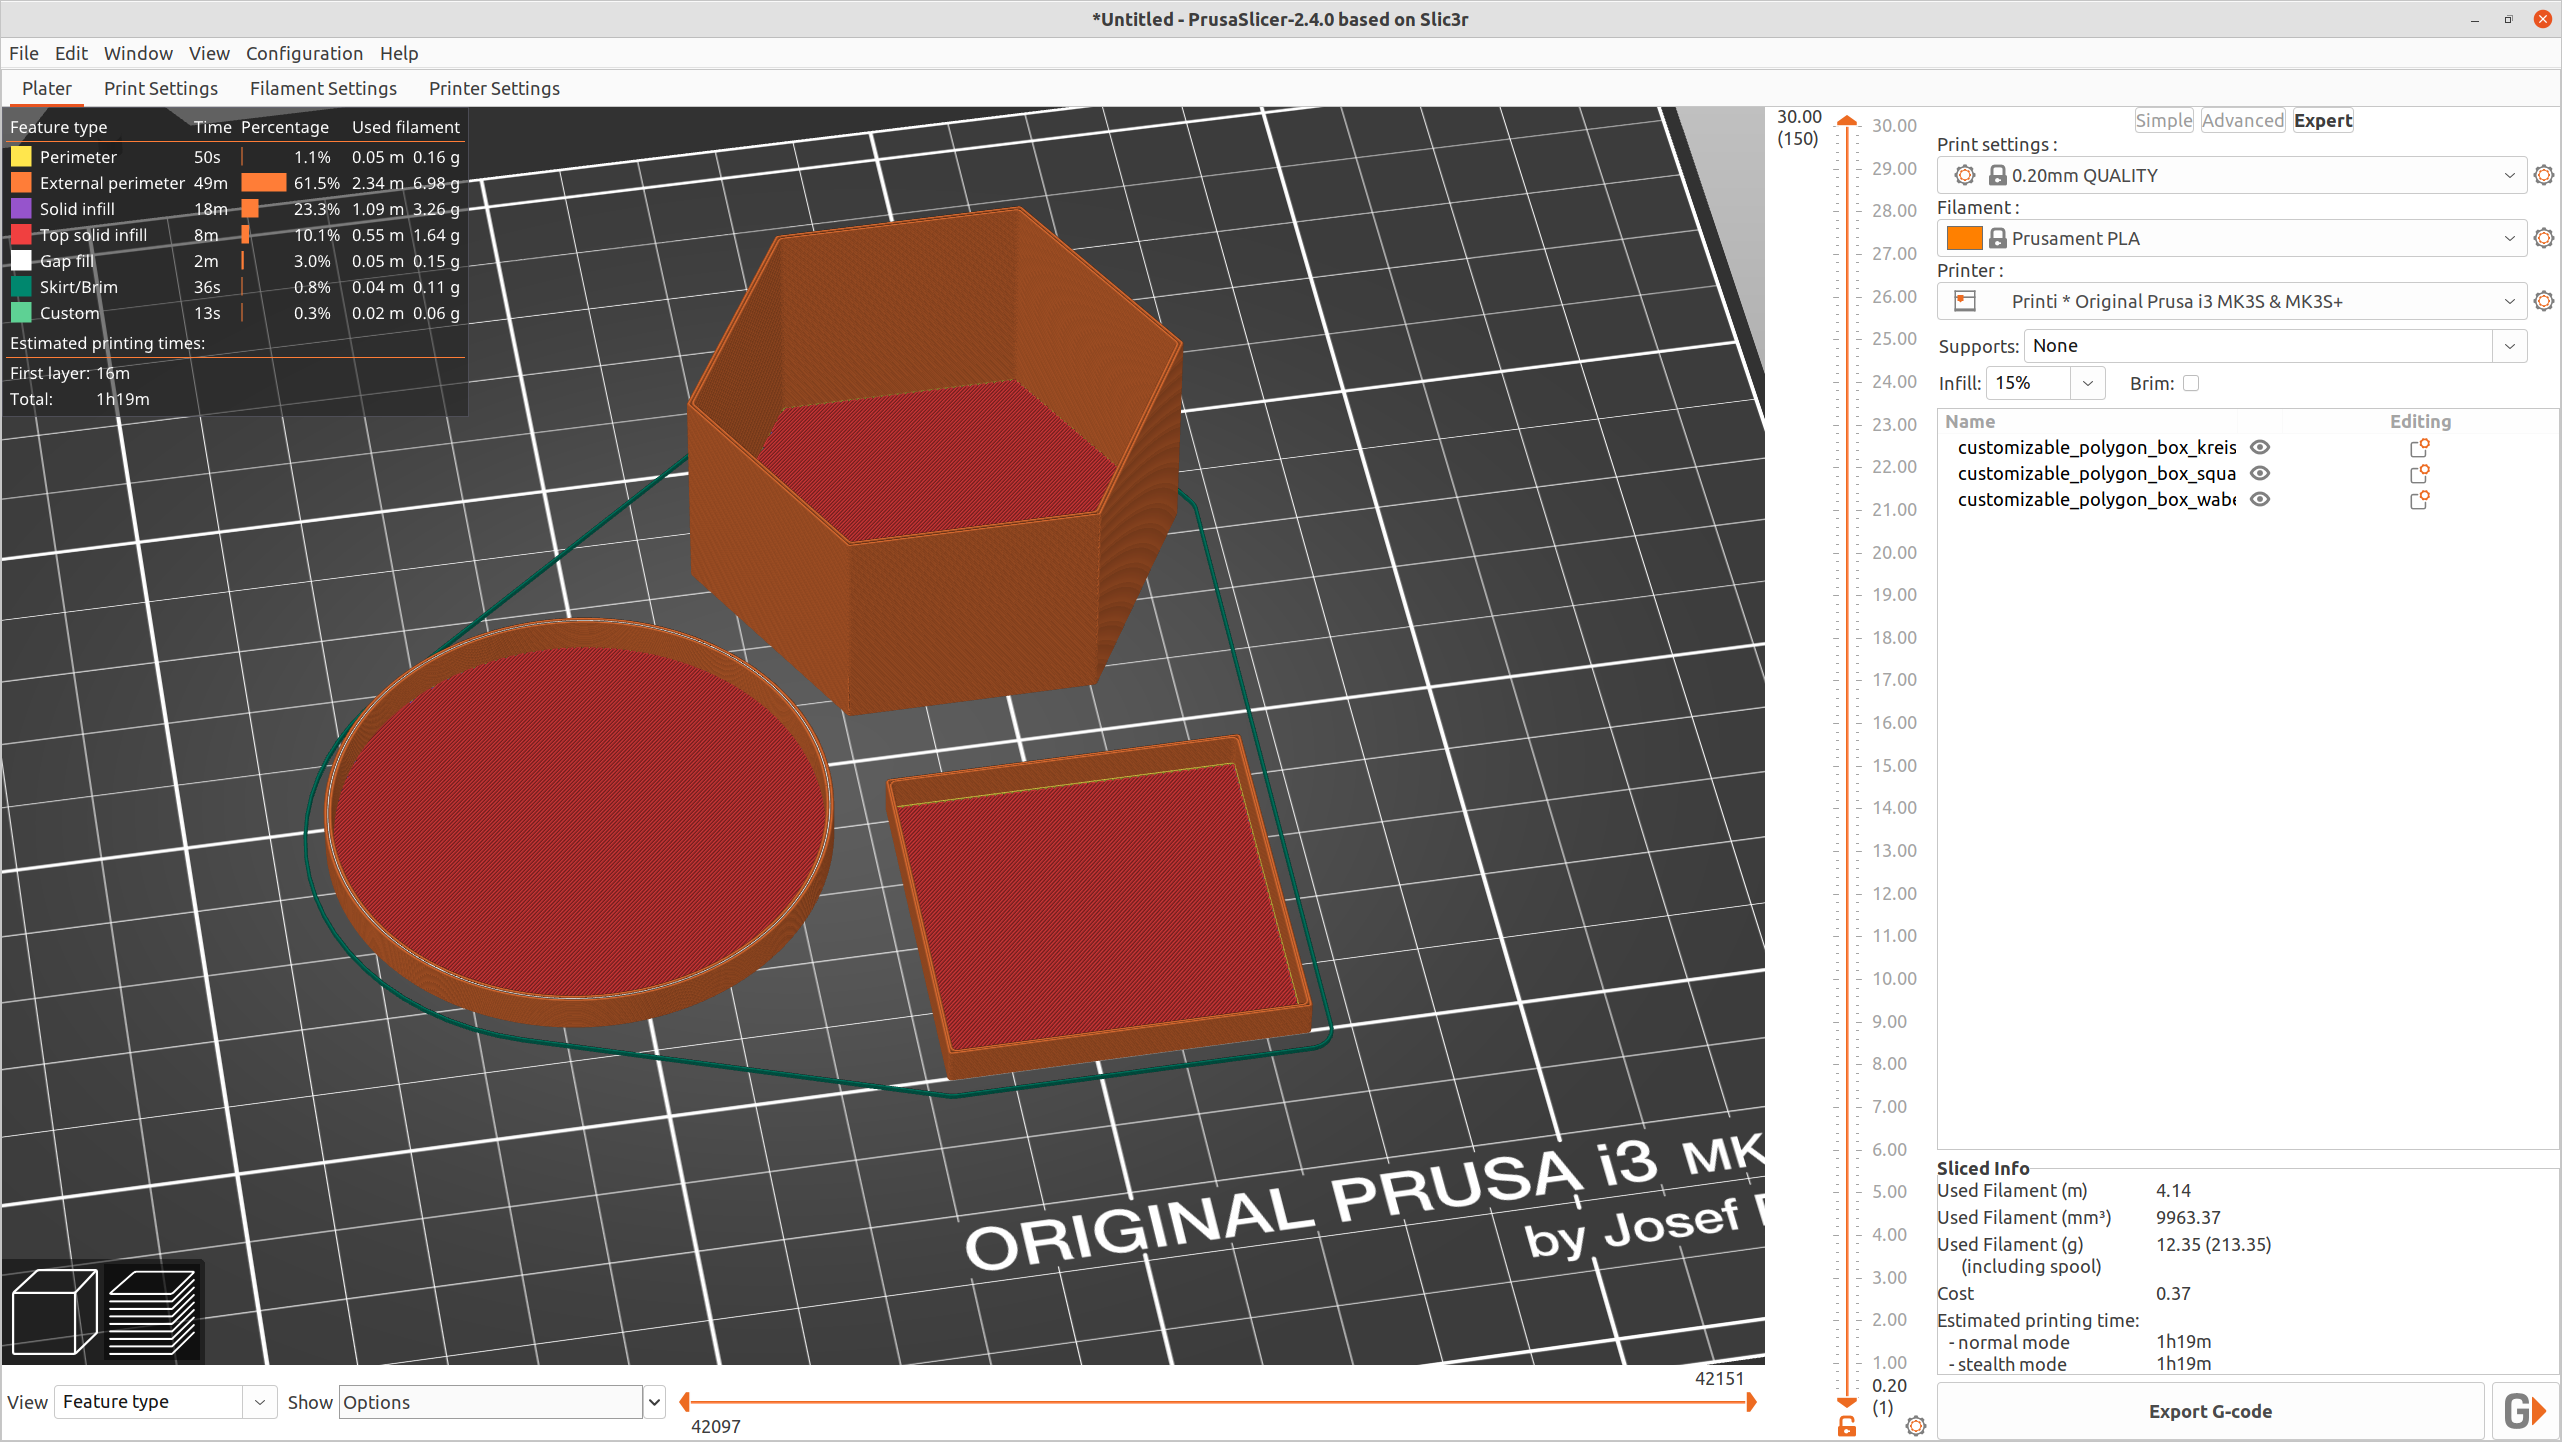Image resolution: width=2562 pixels, height=1442 pixels.
Task: Switch to the 3D editor view cube icon
Action: coord(52,1311)
